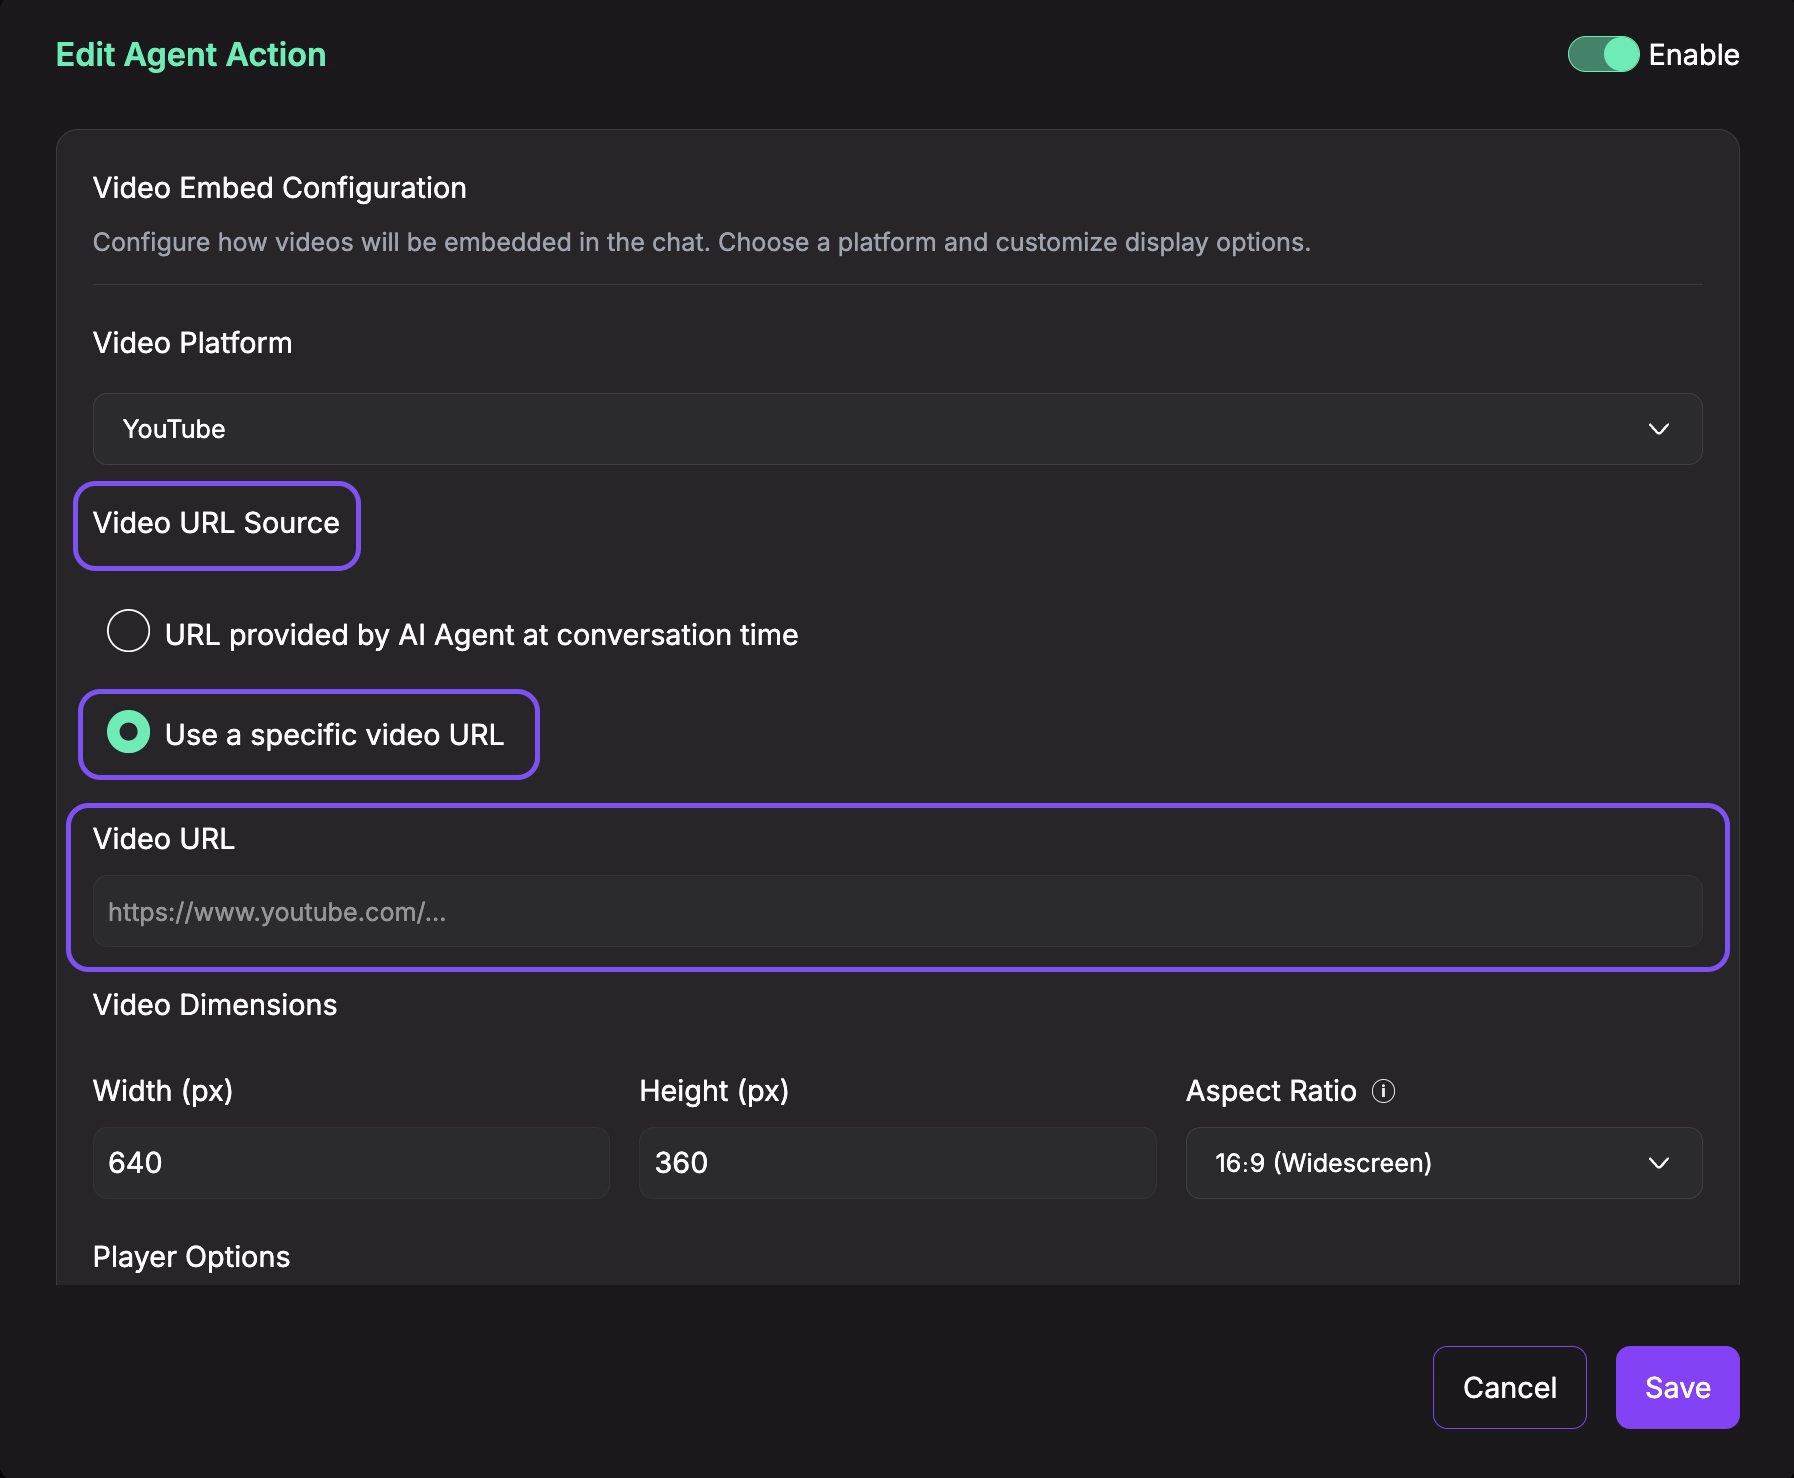This screenshot has height=1478, width=1794.
Task: Focus the Video URL input field
Action: tap(896, 911)
